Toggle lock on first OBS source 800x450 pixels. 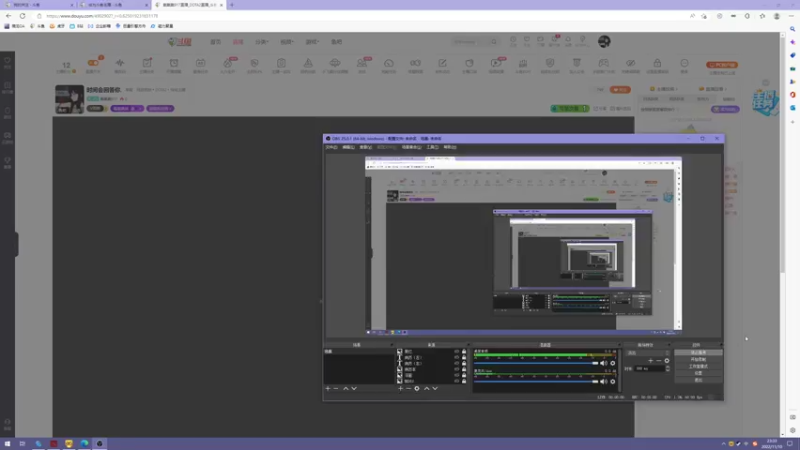coord(464,352)
